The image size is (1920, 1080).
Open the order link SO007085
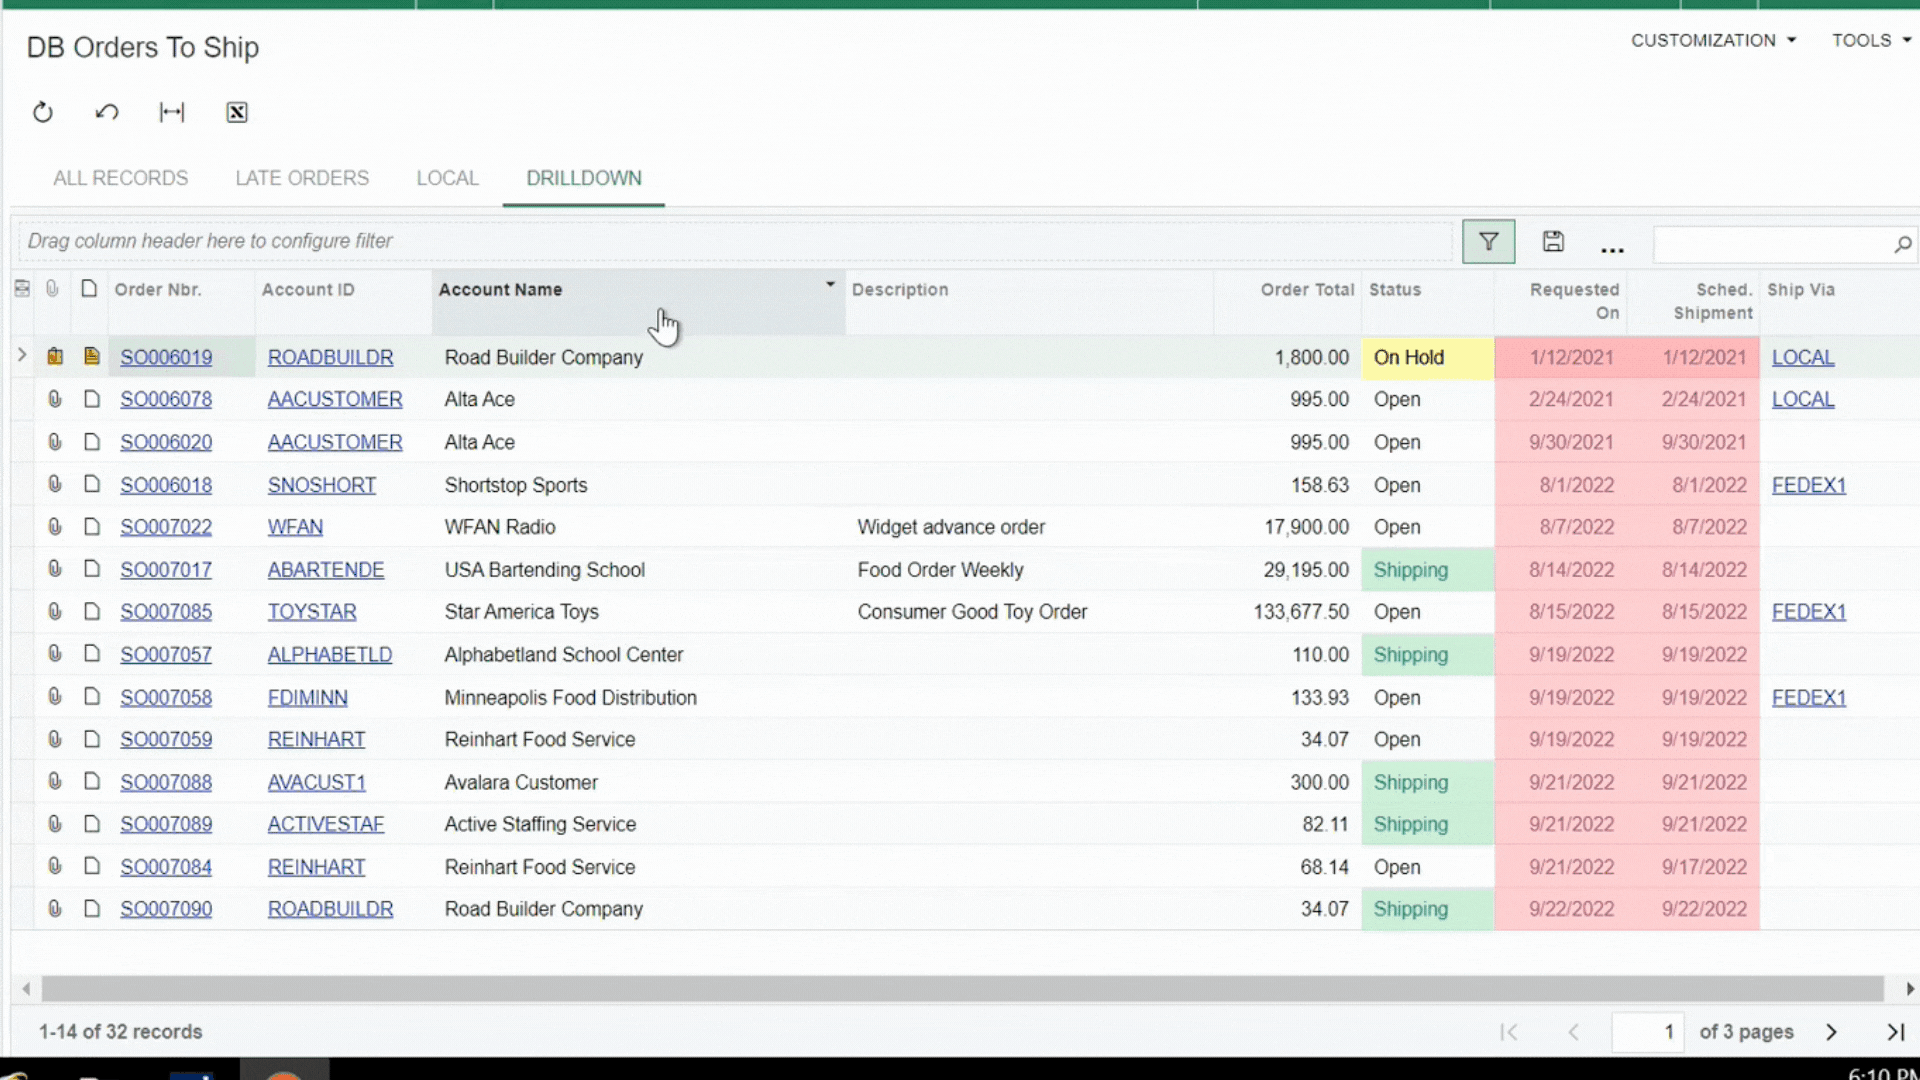pyautogui.click(x=166, y=612)
